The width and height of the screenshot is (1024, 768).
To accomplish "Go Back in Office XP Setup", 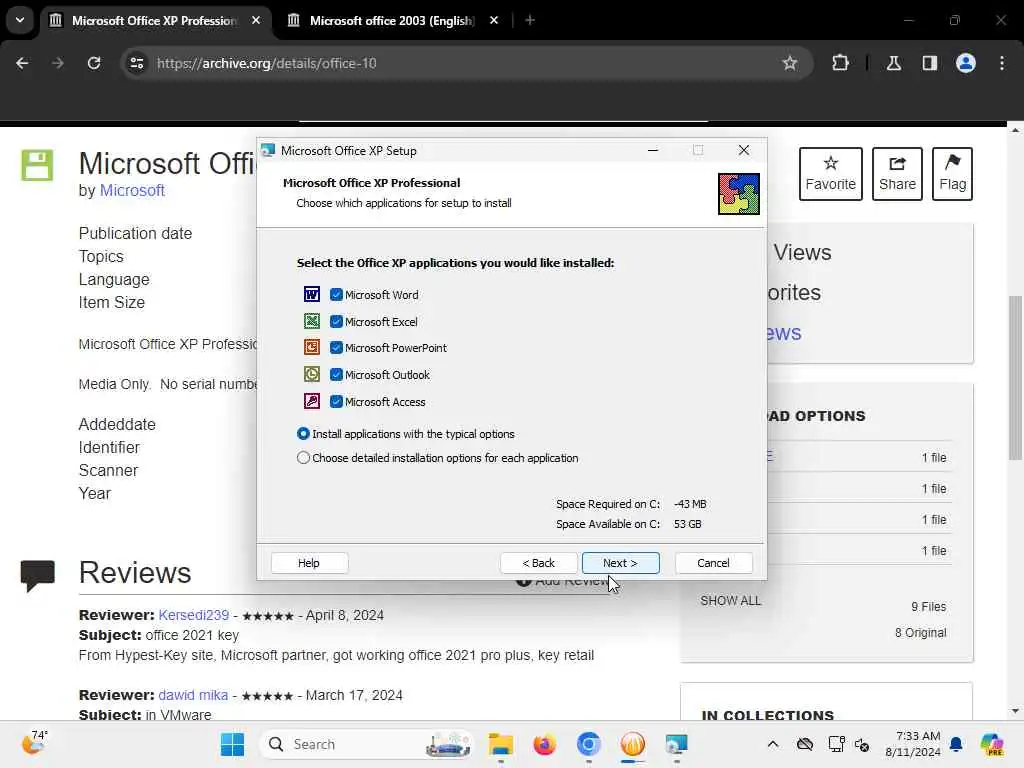I will 539,563.
